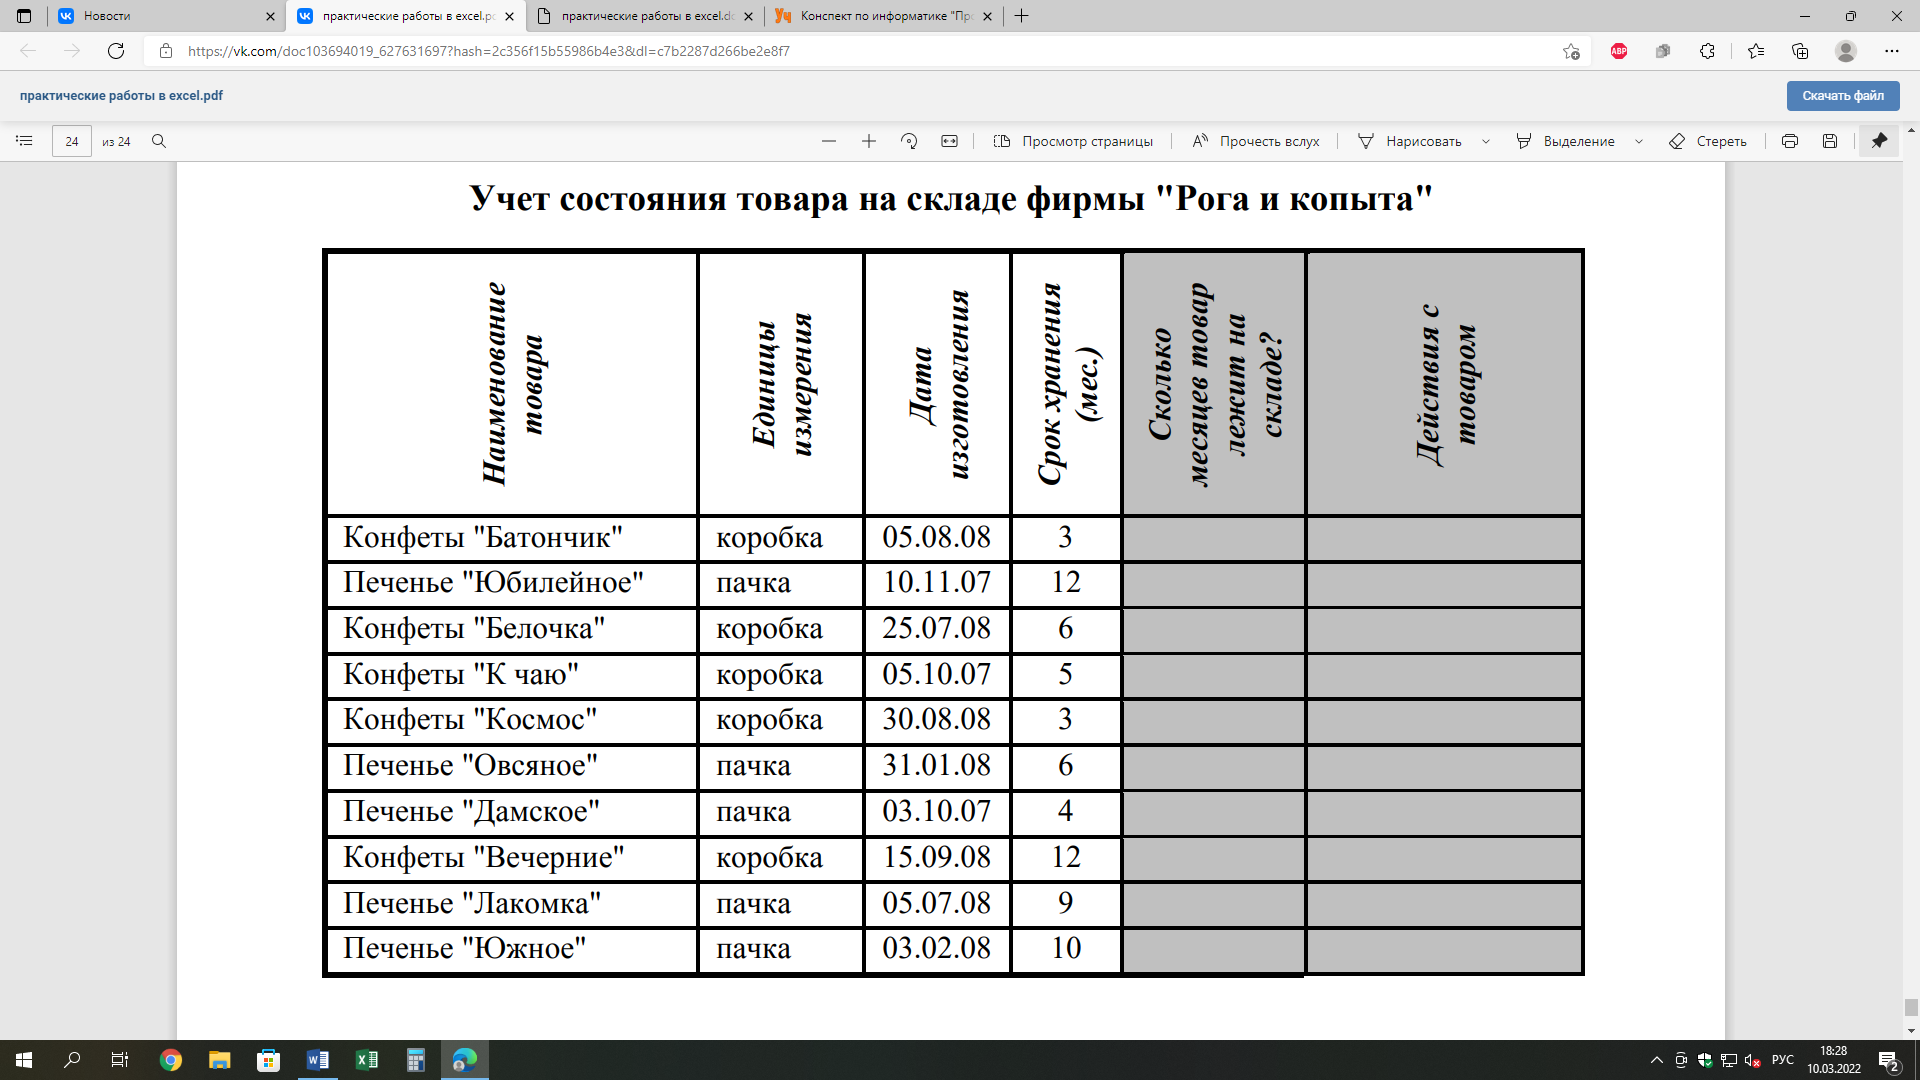This screenshot has height=1080, width=1920.
Task: Open the browser extensions puzzle icon
Action: coord(1707,51)
